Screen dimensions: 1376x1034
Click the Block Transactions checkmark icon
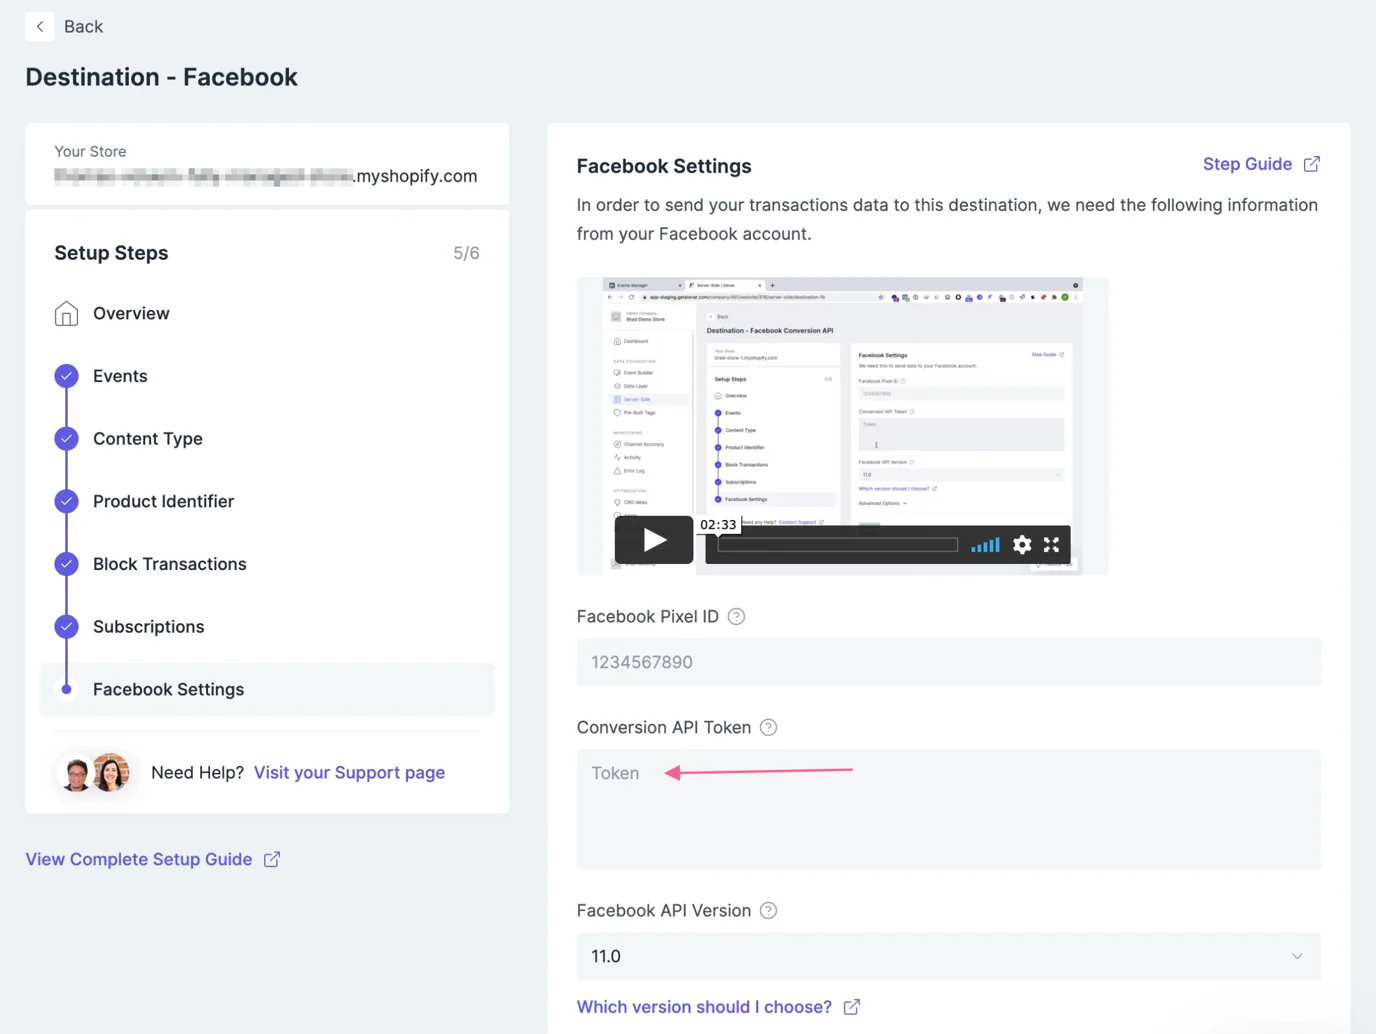(66, 564)
